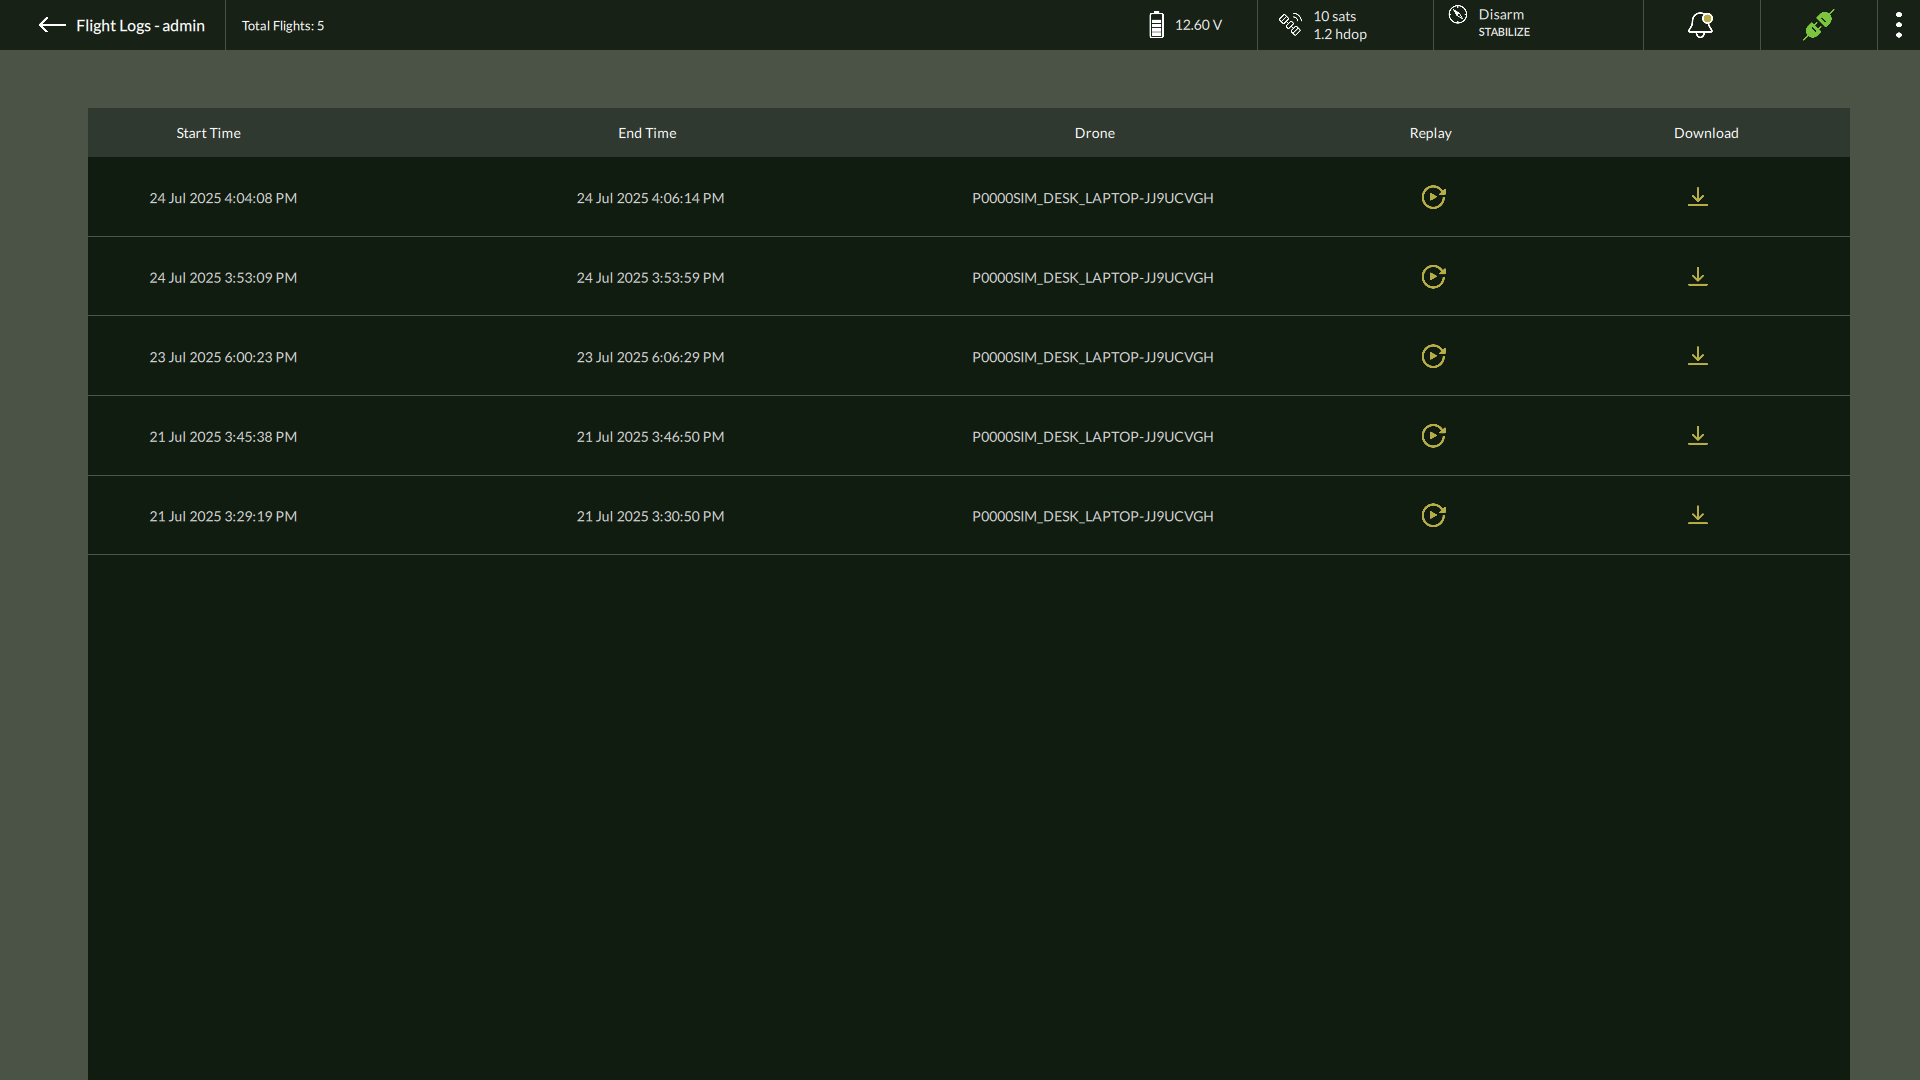Select start time 21 Jul 2025 3:45:38 PM
Image resolution: width=1920 pixels, height=1080 pixels.
click(x=223, y=437)
